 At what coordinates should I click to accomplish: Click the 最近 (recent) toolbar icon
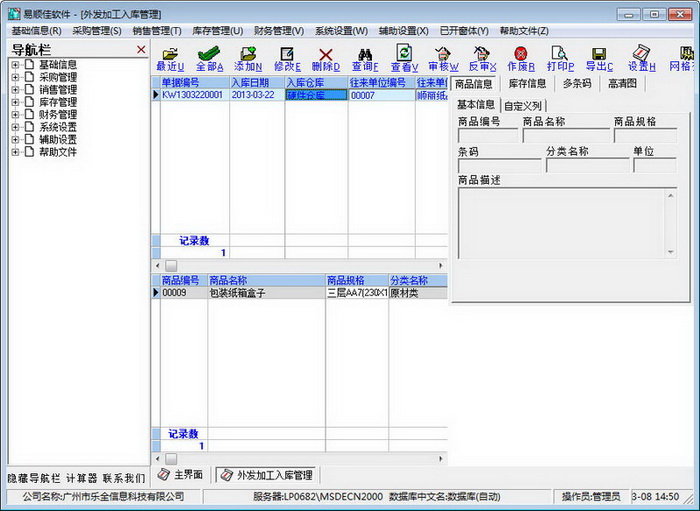click(x=170, y=58)
